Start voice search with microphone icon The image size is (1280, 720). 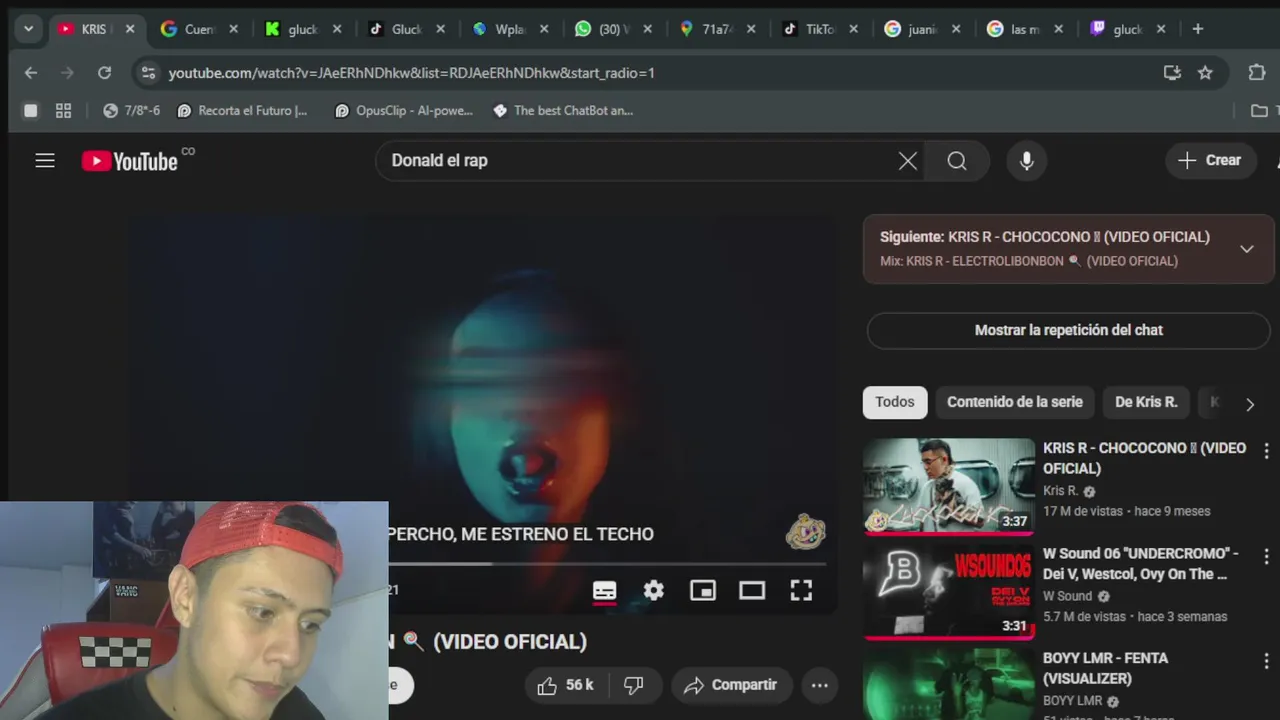1026,161
